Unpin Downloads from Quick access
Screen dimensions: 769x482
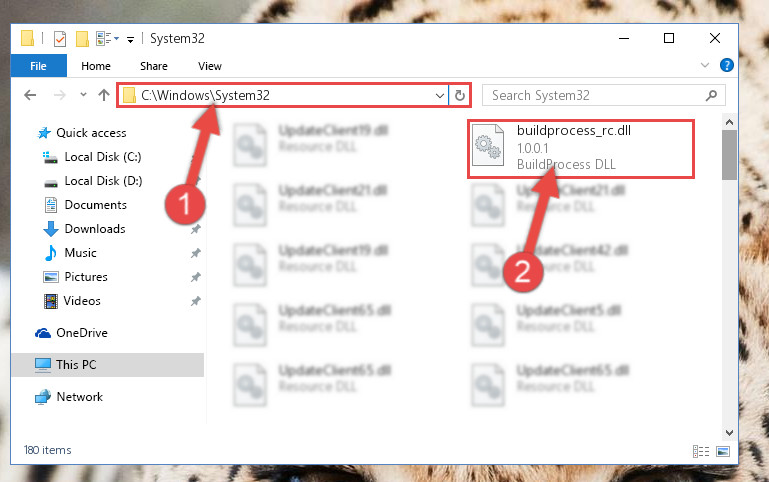pos(196,229)
